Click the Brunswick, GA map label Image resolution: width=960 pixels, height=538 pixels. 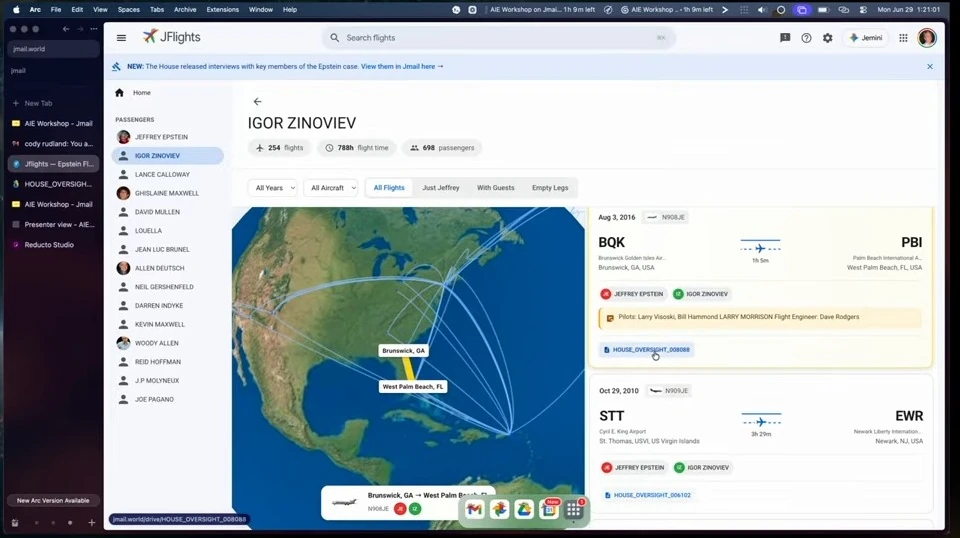pyautogui.click(x=403, y=351)
